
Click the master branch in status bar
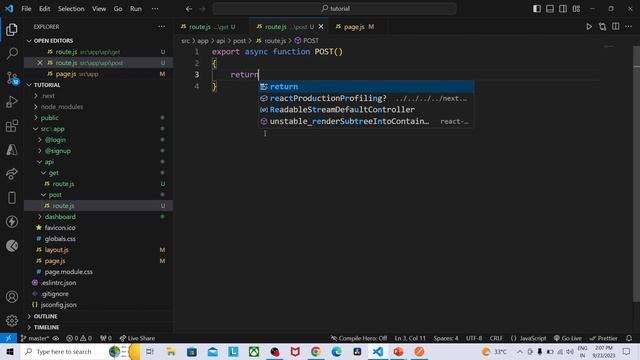[35, 338]
